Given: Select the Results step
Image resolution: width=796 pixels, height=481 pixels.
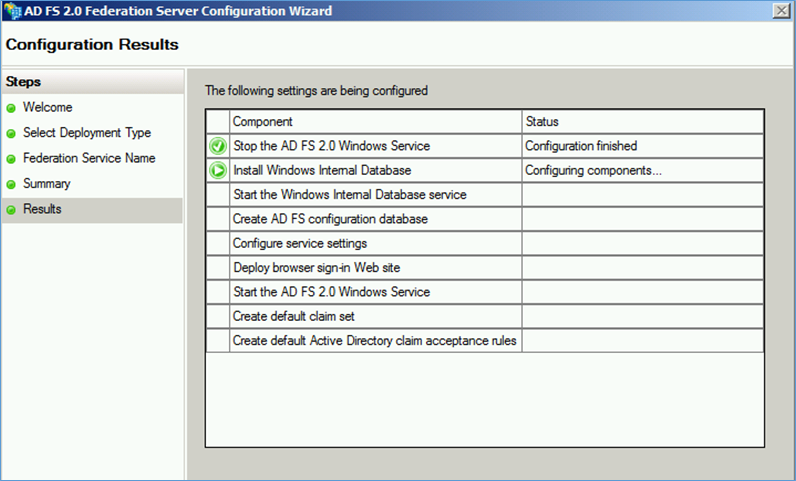Looking at the screenshot, I should [x=92, y=209].
